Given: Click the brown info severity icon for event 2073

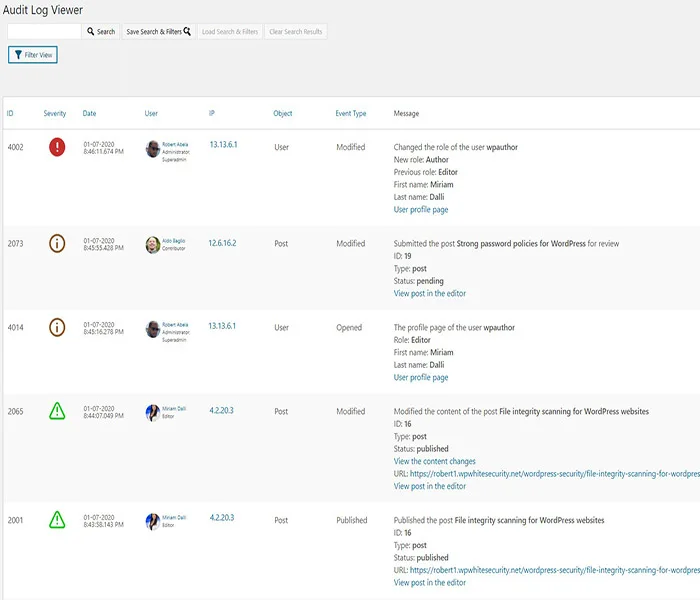Looking at the screenshot, I should (x=57, y=244).
